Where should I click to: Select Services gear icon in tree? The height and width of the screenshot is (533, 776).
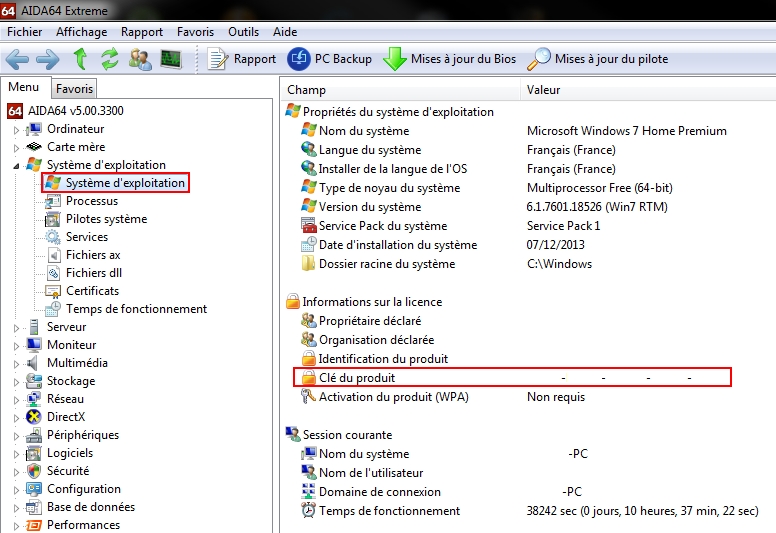tap(52, 237)
